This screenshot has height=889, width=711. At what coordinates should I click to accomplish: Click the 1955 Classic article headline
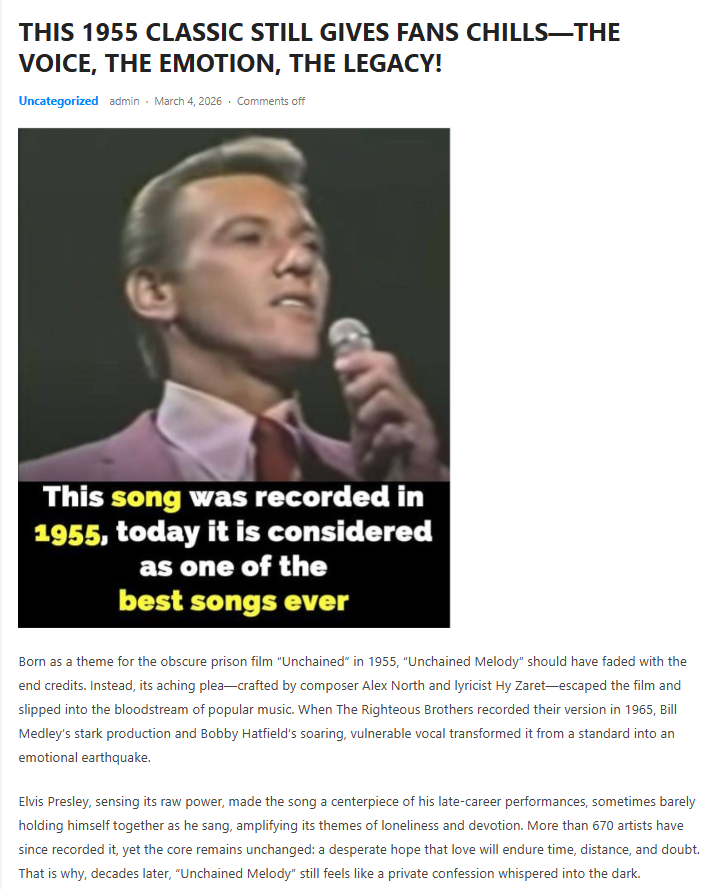(319, 48)
